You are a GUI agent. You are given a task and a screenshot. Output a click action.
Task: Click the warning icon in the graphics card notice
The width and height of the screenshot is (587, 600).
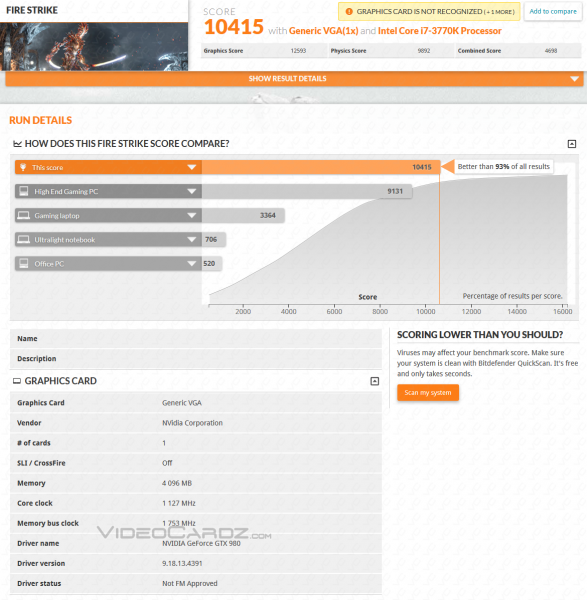349,12
